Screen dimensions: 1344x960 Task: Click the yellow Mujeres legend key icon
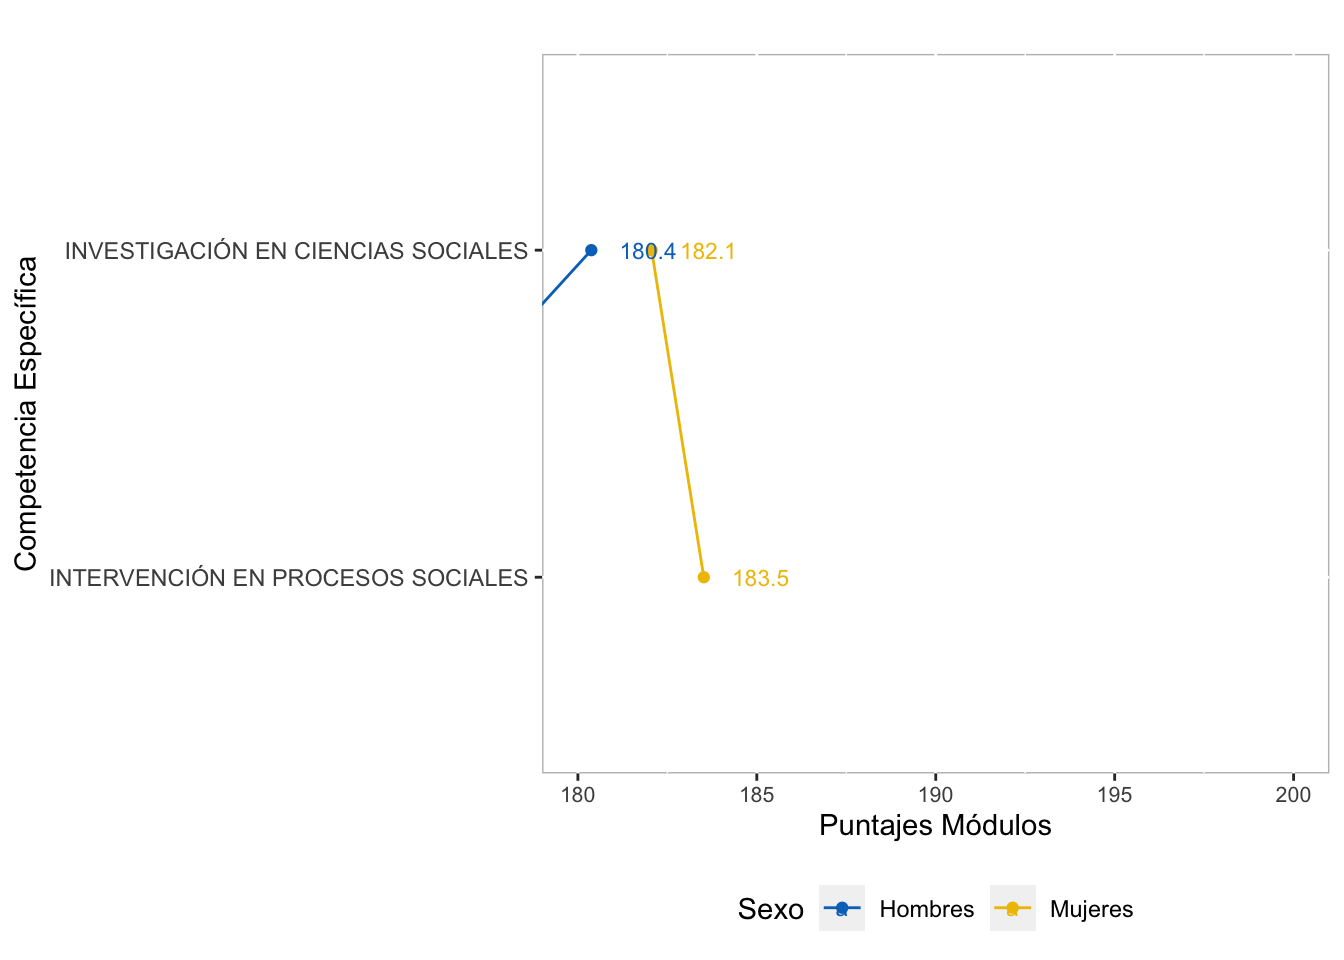(1012, 908)
